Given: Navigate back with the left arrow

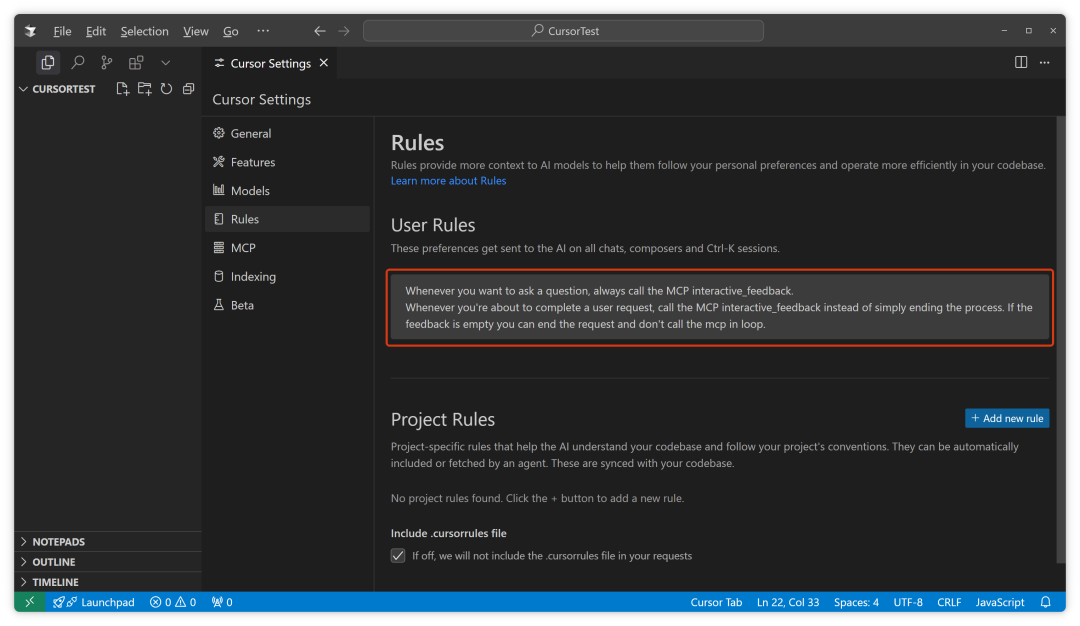Looking at the screenshot, I should 320,31.
